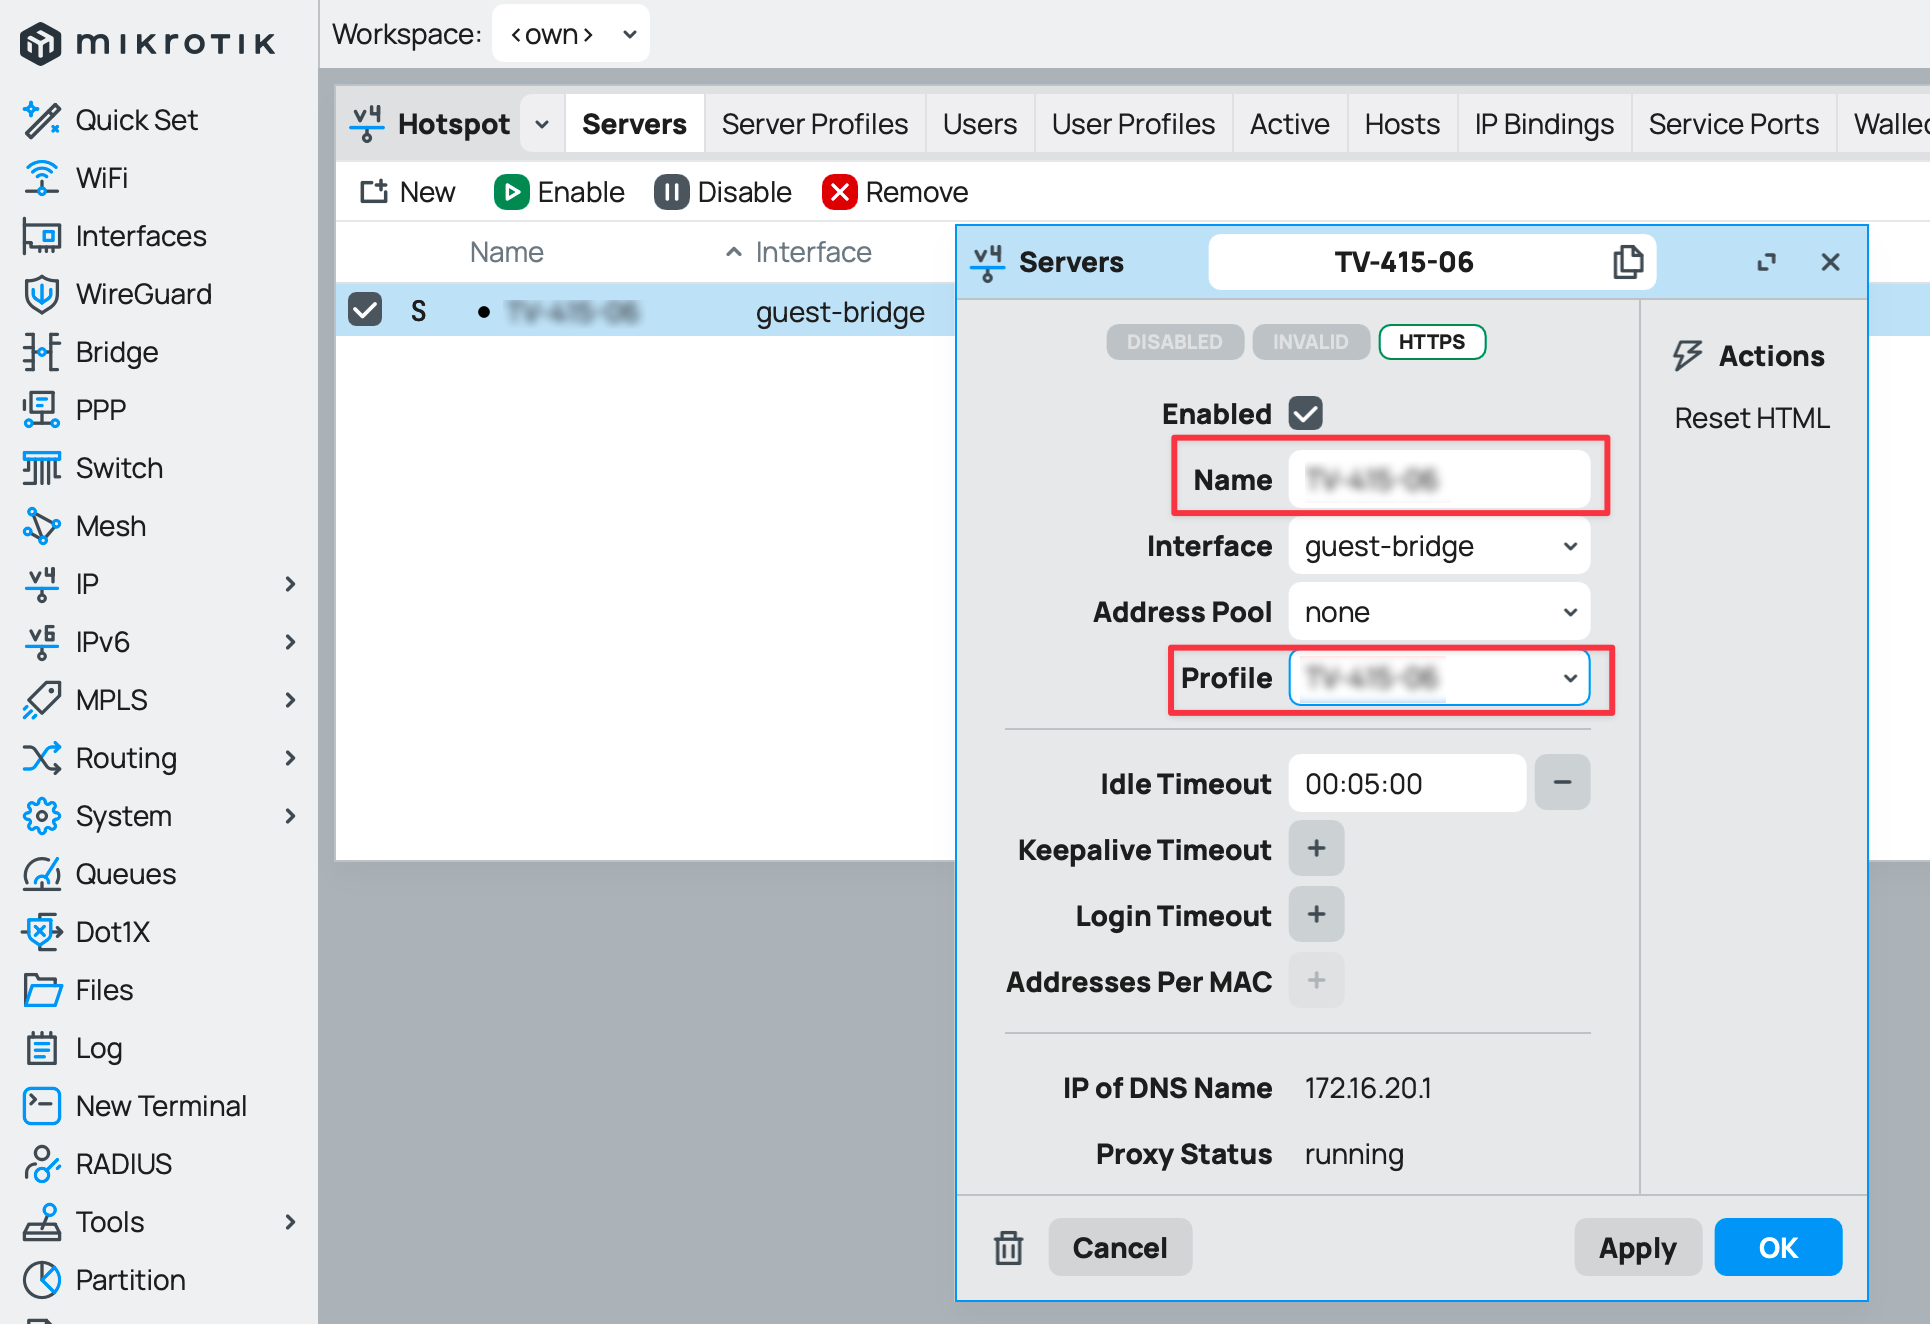Expand the MPLS submenu
Screen dimensions: 1930x1324
(291, 700)
